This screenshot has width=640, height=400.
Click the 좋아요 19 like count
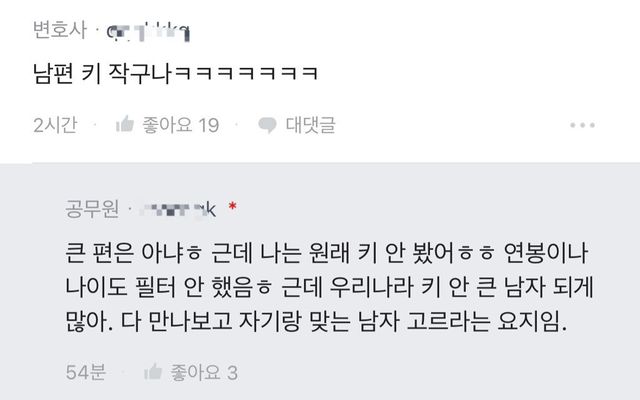[x=180, y=125]
